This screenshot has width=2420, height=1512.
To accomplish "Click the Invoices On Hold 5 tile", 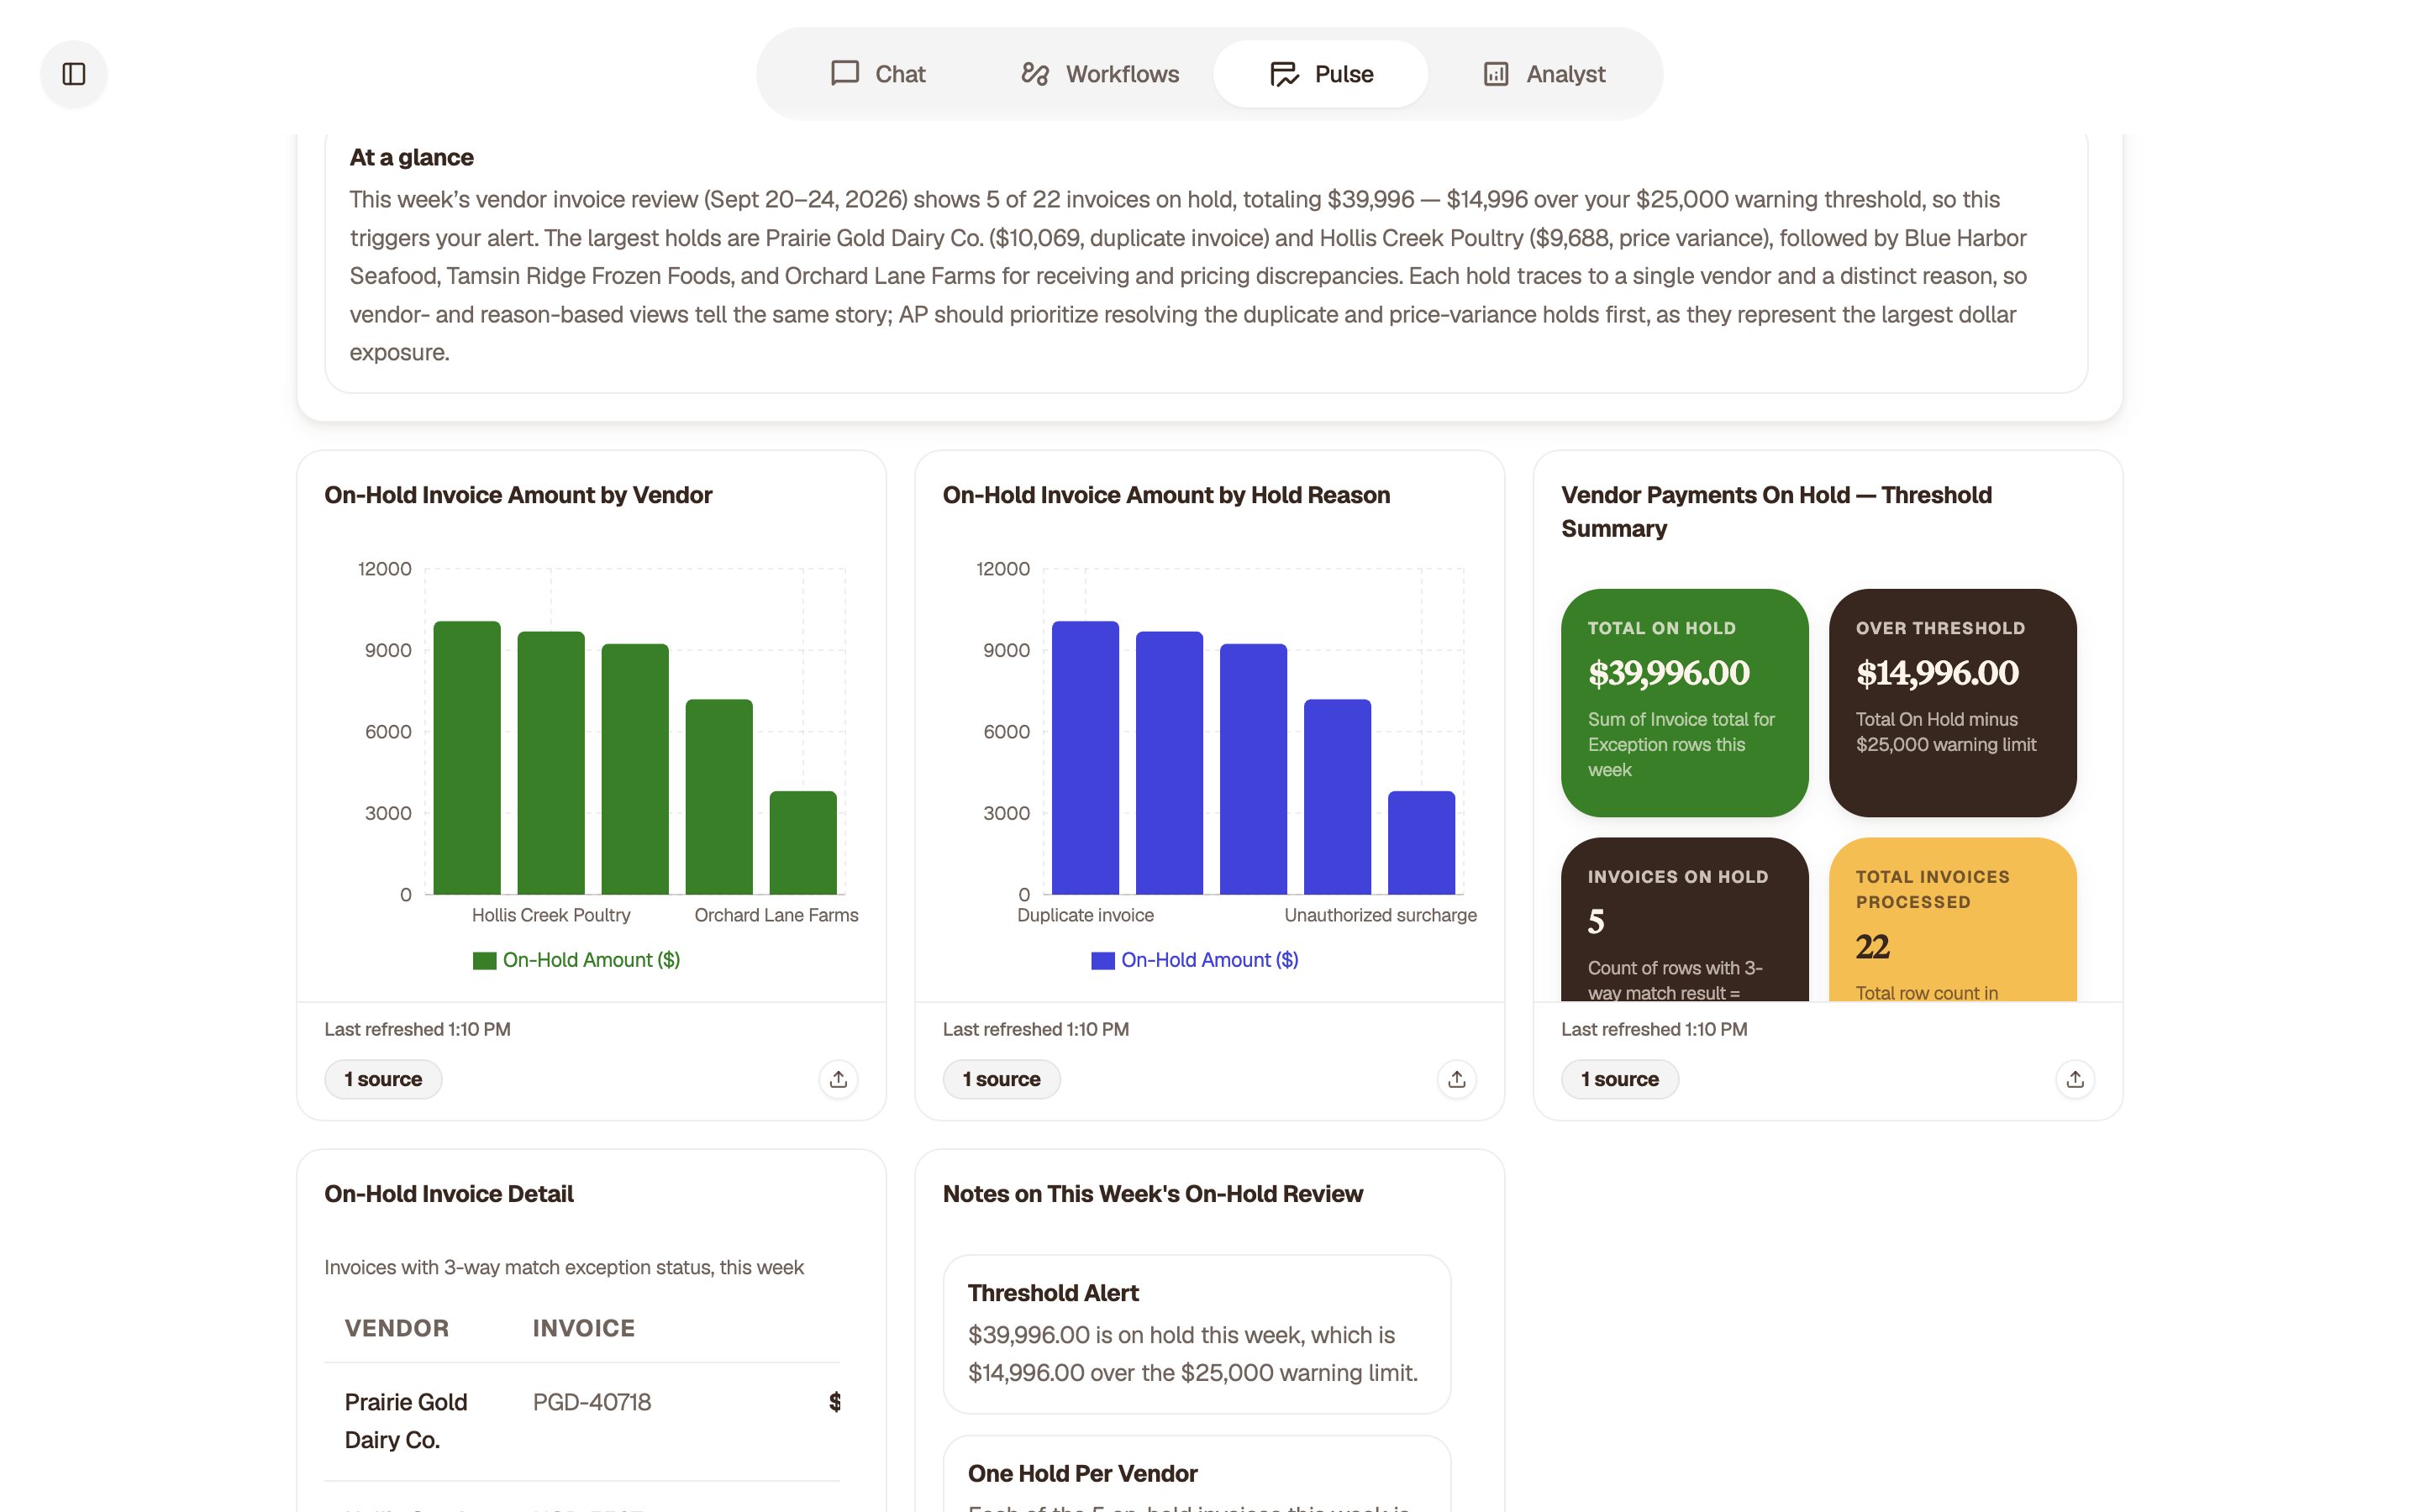I will pos(1684,920).
